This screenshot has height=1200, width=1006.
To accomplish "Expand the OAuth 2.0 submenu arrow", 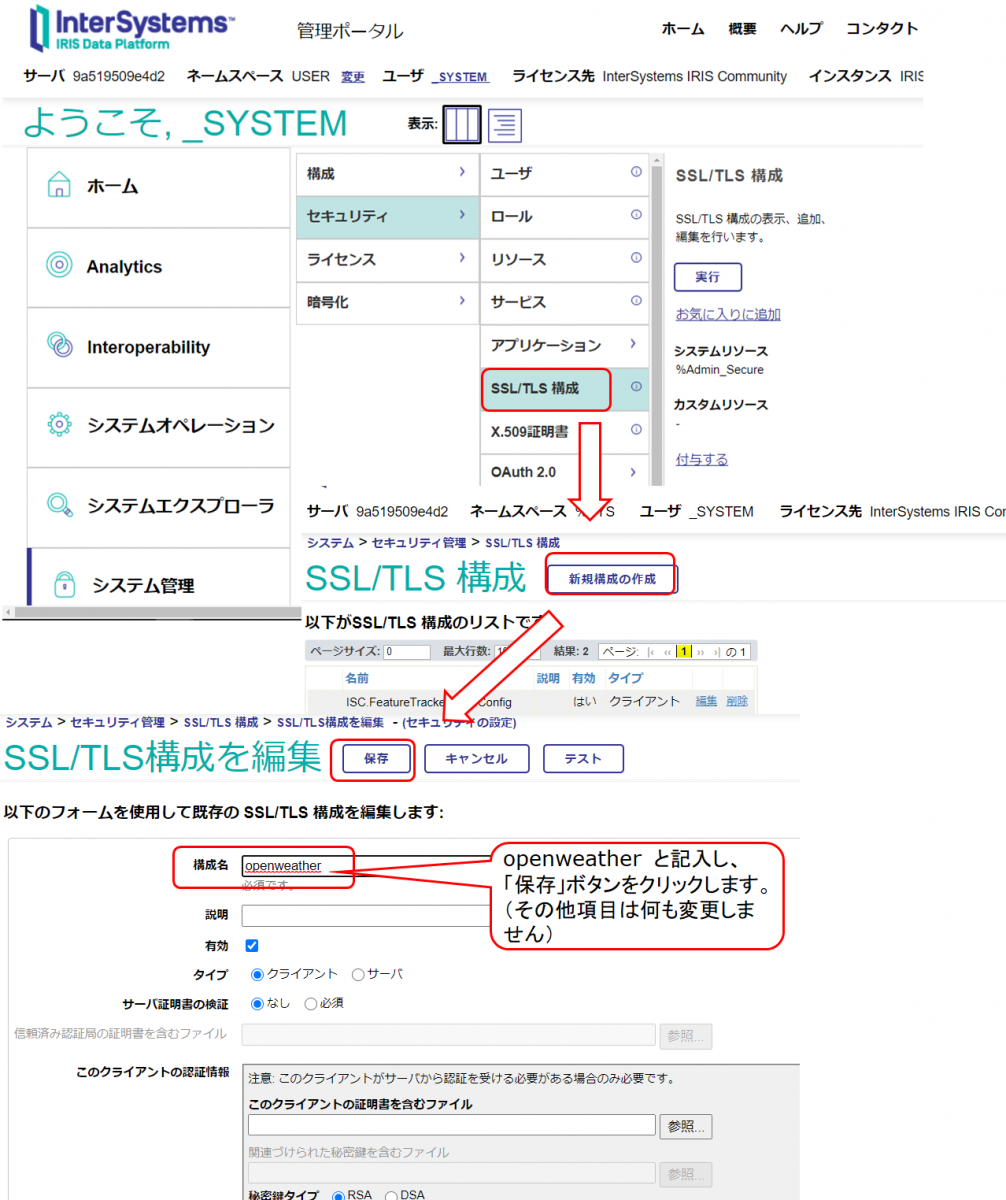I will point(633,472).
